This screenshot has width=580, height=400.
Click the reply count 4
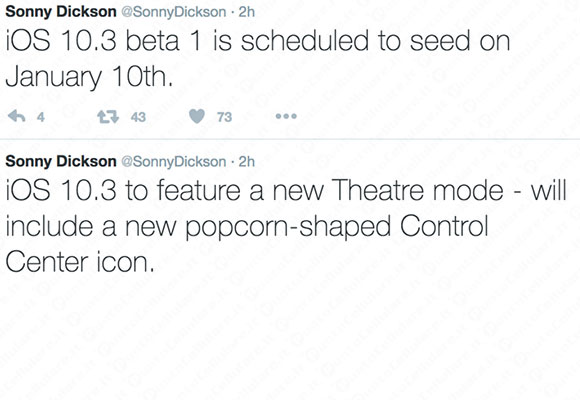tap(41, 117)
